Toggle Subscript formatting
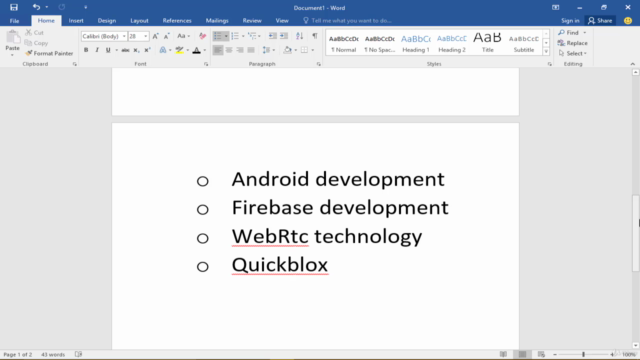This screenshot has height=360, width=640. click(x=136, y=50)
